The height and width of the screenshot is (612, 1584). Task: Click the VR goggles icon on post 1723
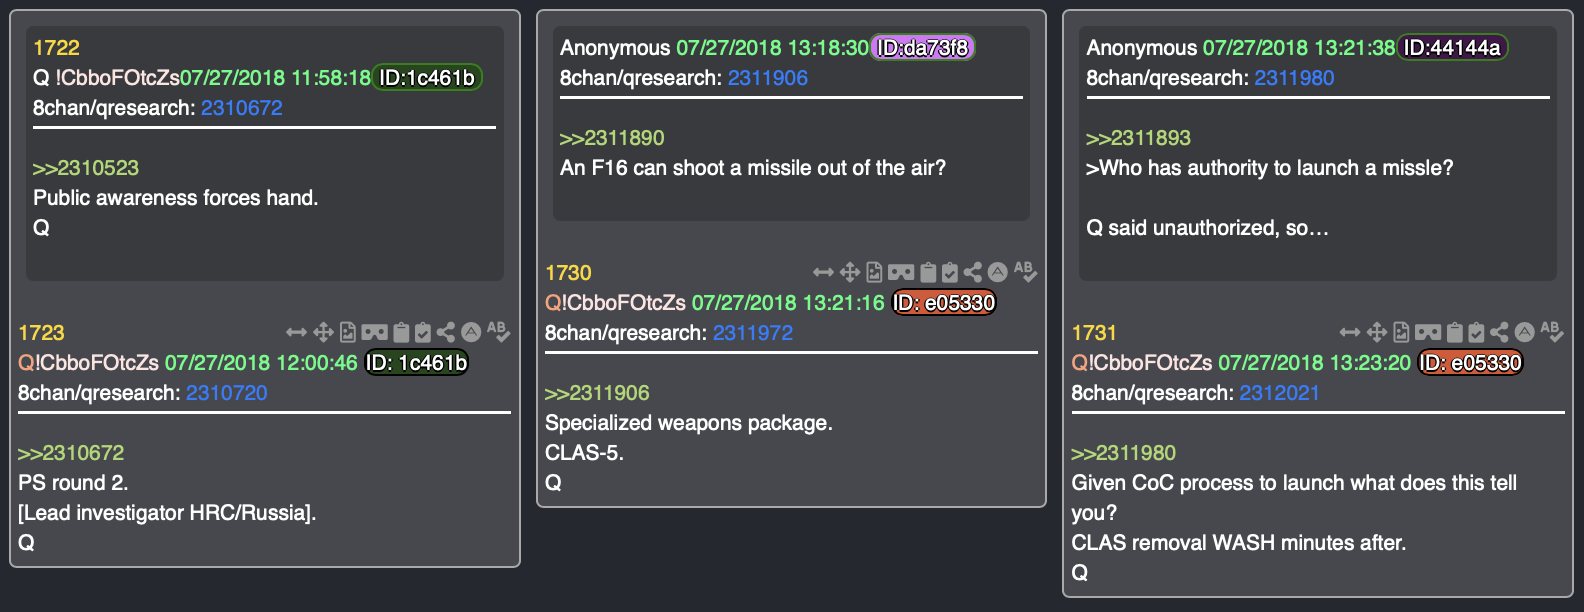pyautogui.click(x=374, y=332)
